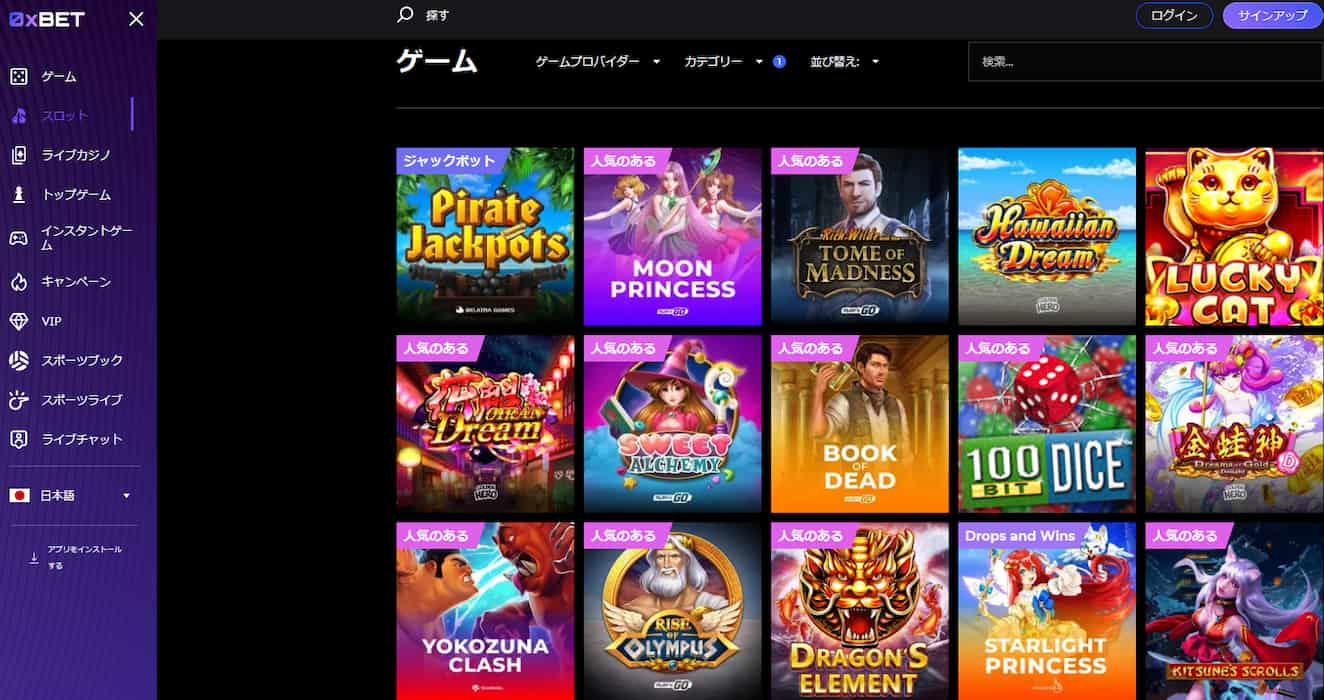This screenshot has width=1324, height=700.
Task: Click the dice icon beside ゲーム
Action: 18,76
